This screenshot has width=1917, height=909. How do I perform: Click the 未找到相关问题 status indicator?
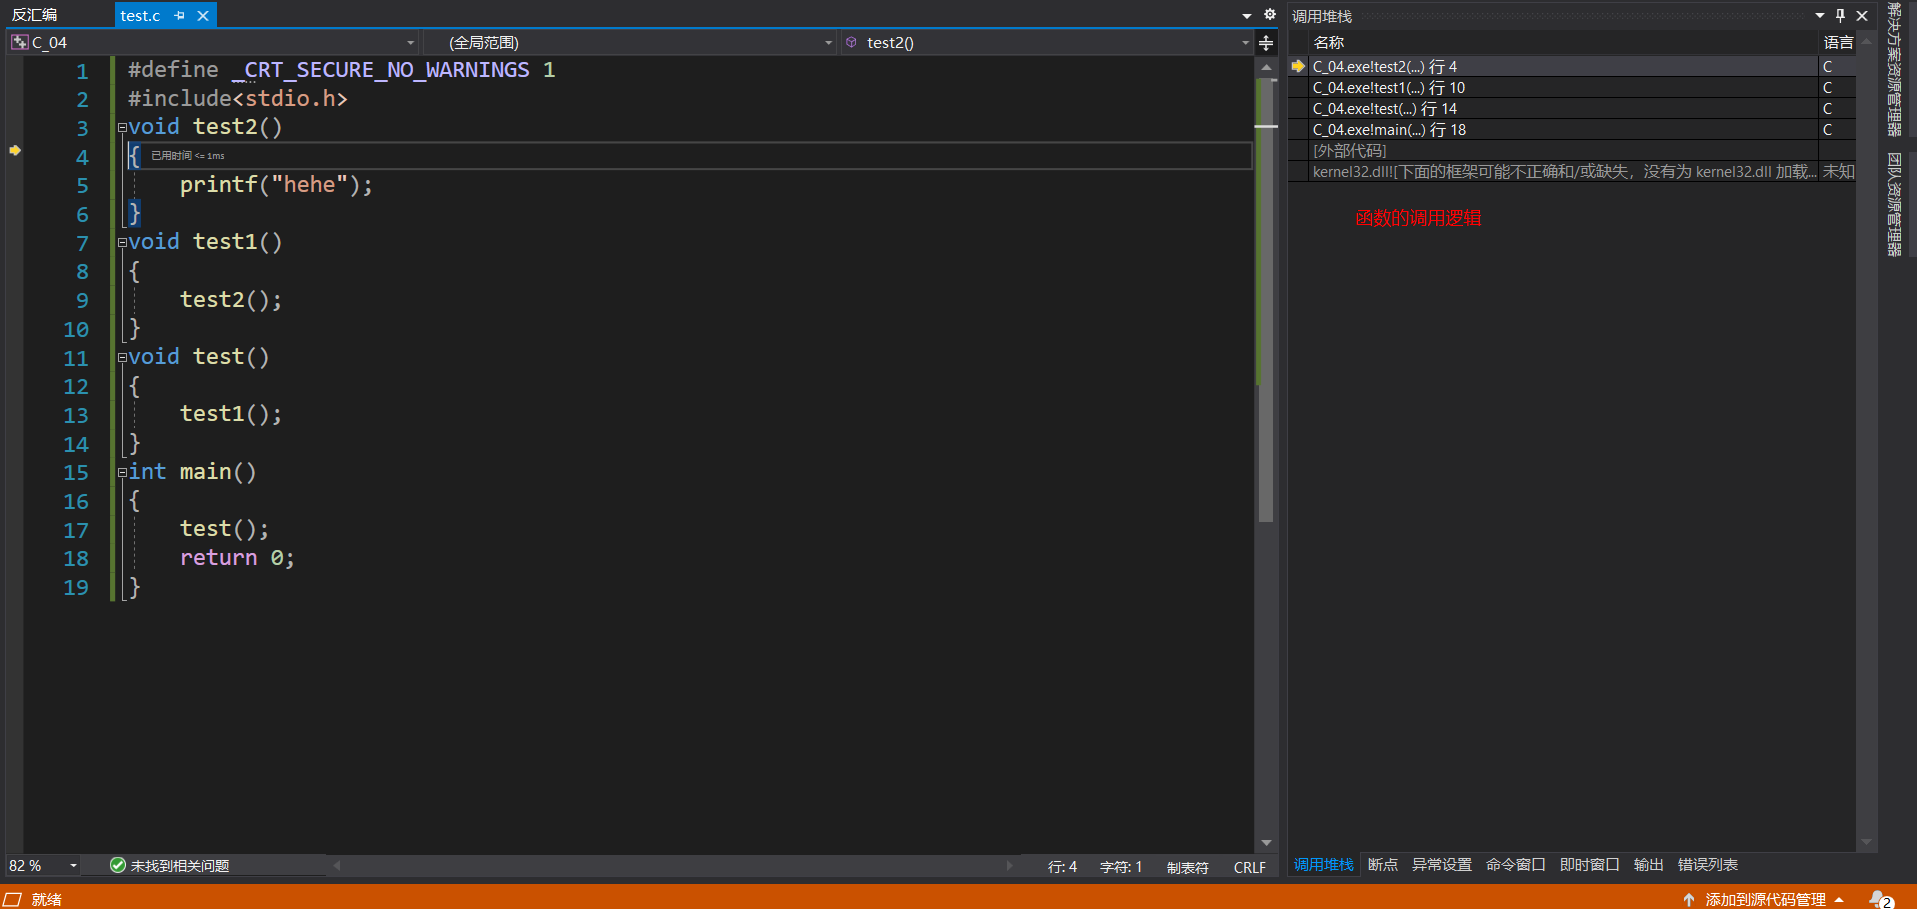point(169,866)
